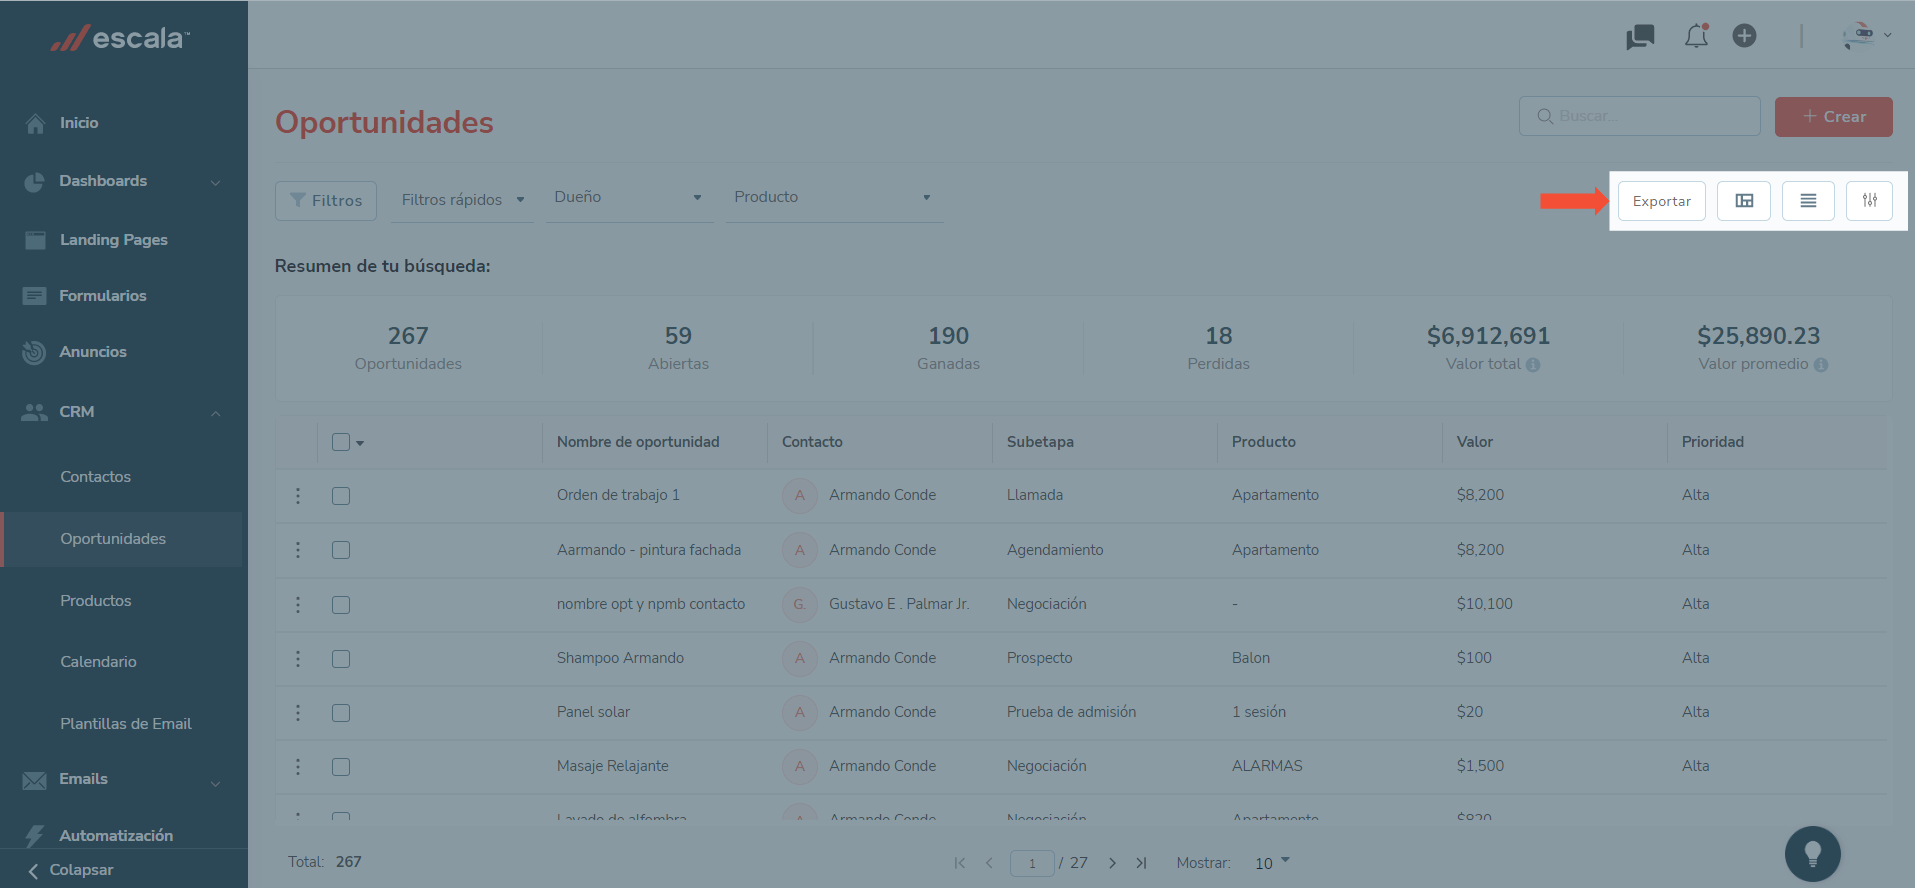Image resolution: width=1915 pixels, height=888 pixels.
Task: Toggle the select-all header checkbox
Action: click(x=341, y=442)
